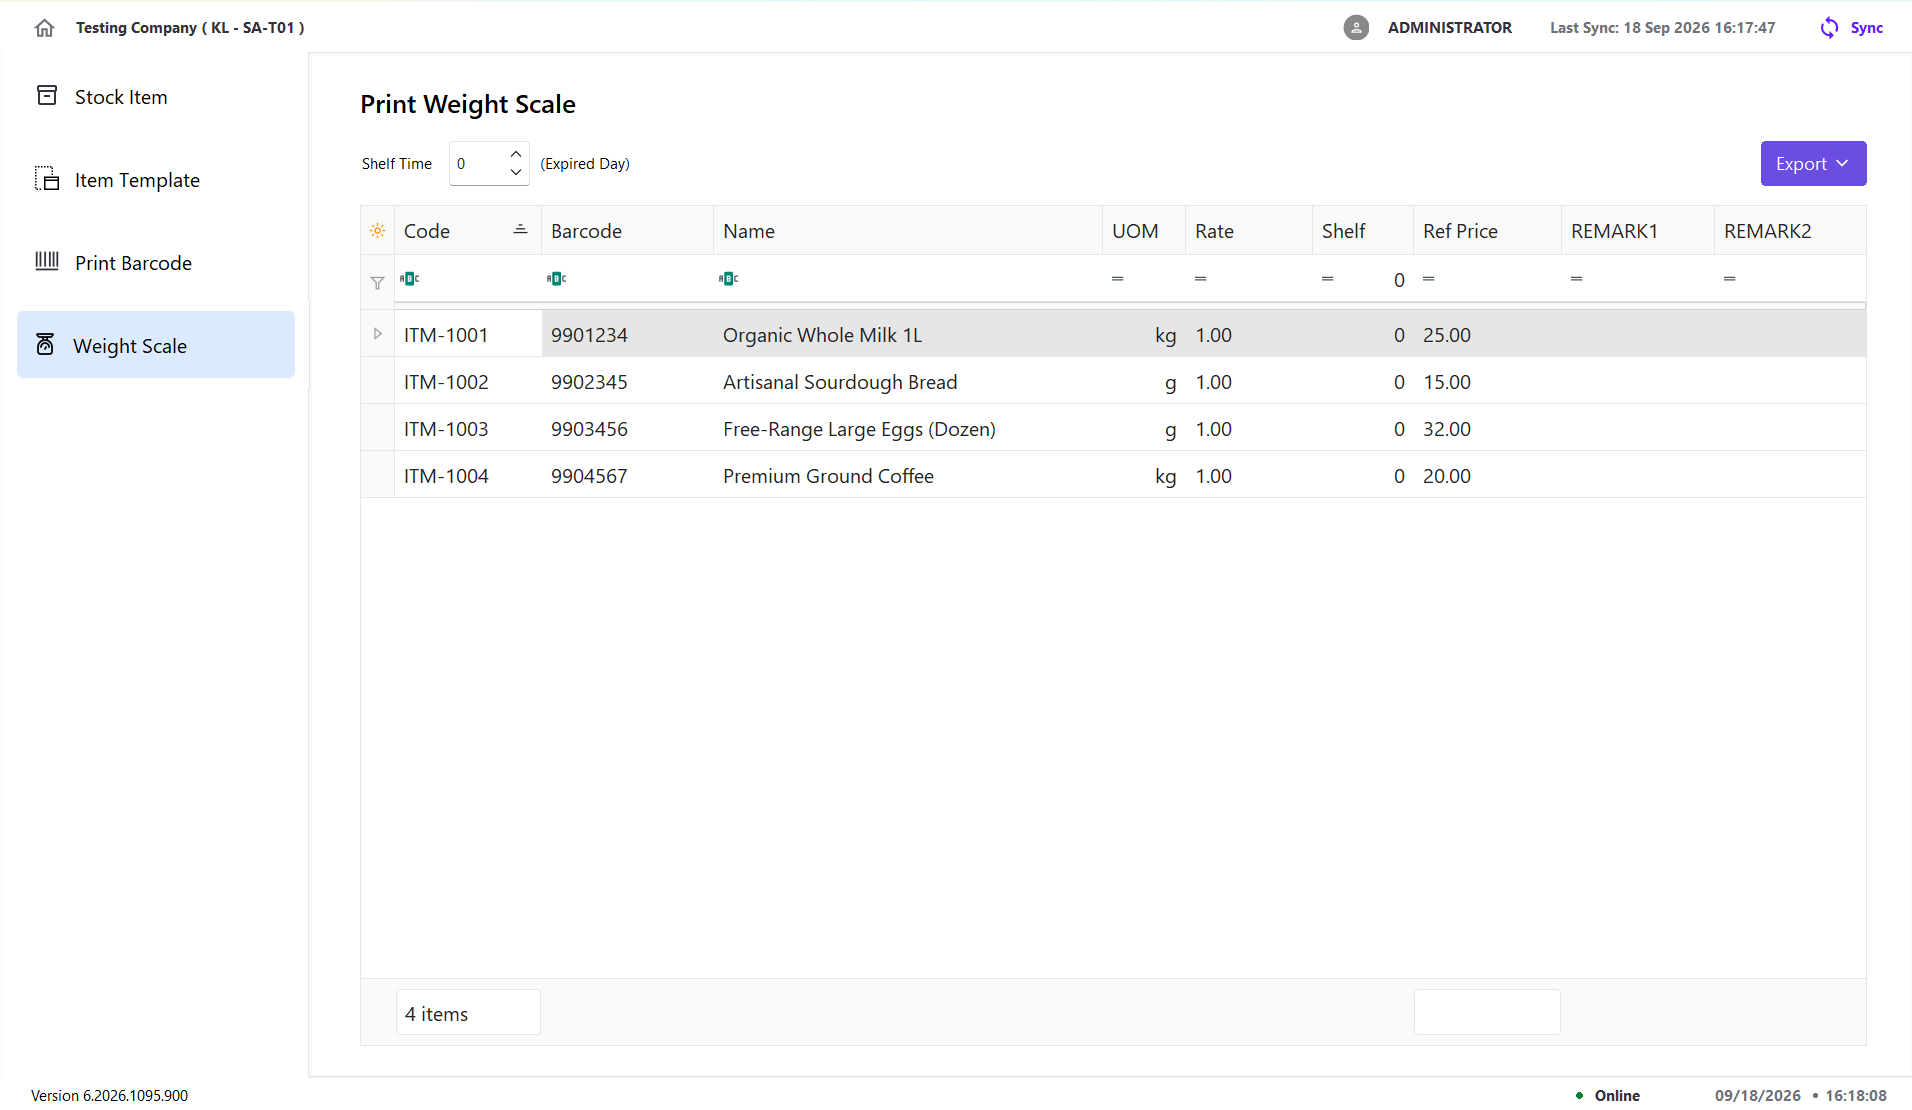
Task: Open the Ref Price filter equals operator
Action: (1429, 279)
